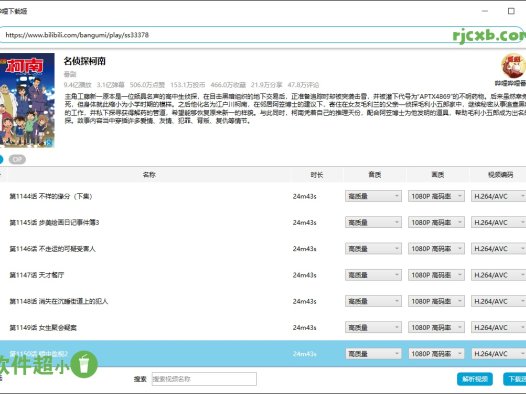The width and height of the screenshot is (526, 394).
Task: Click the grey pill button under the cover
Action: click(17, 159)
